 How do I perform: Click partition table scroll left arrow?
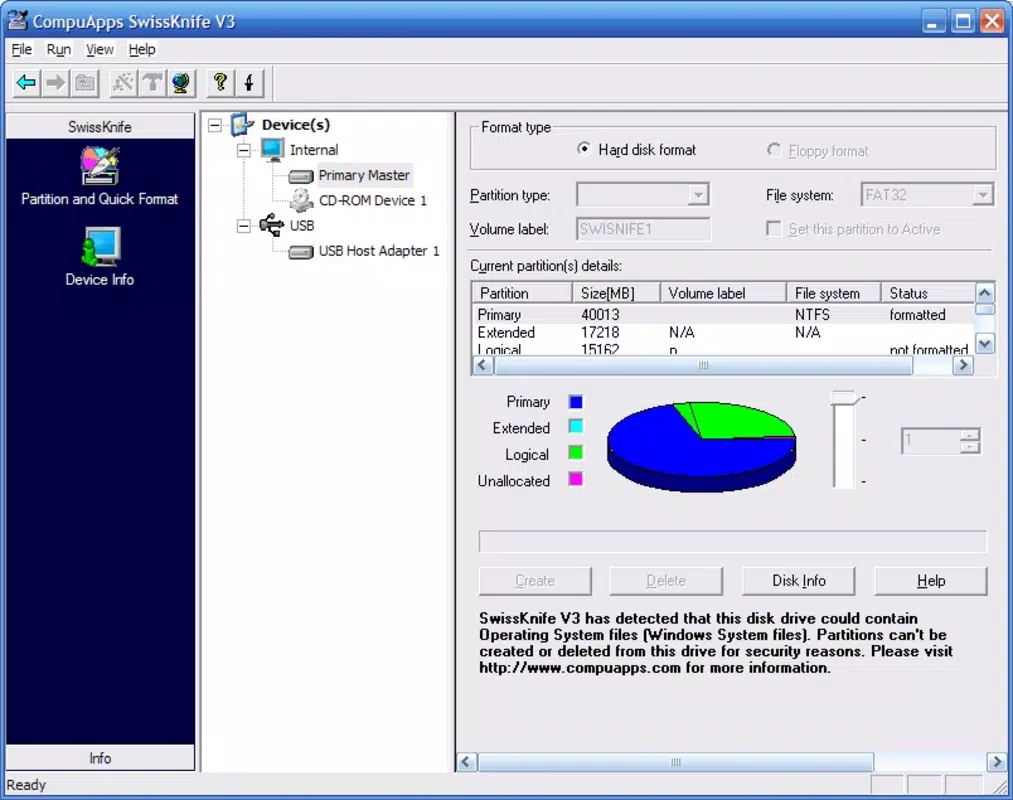tap(482, 365)
